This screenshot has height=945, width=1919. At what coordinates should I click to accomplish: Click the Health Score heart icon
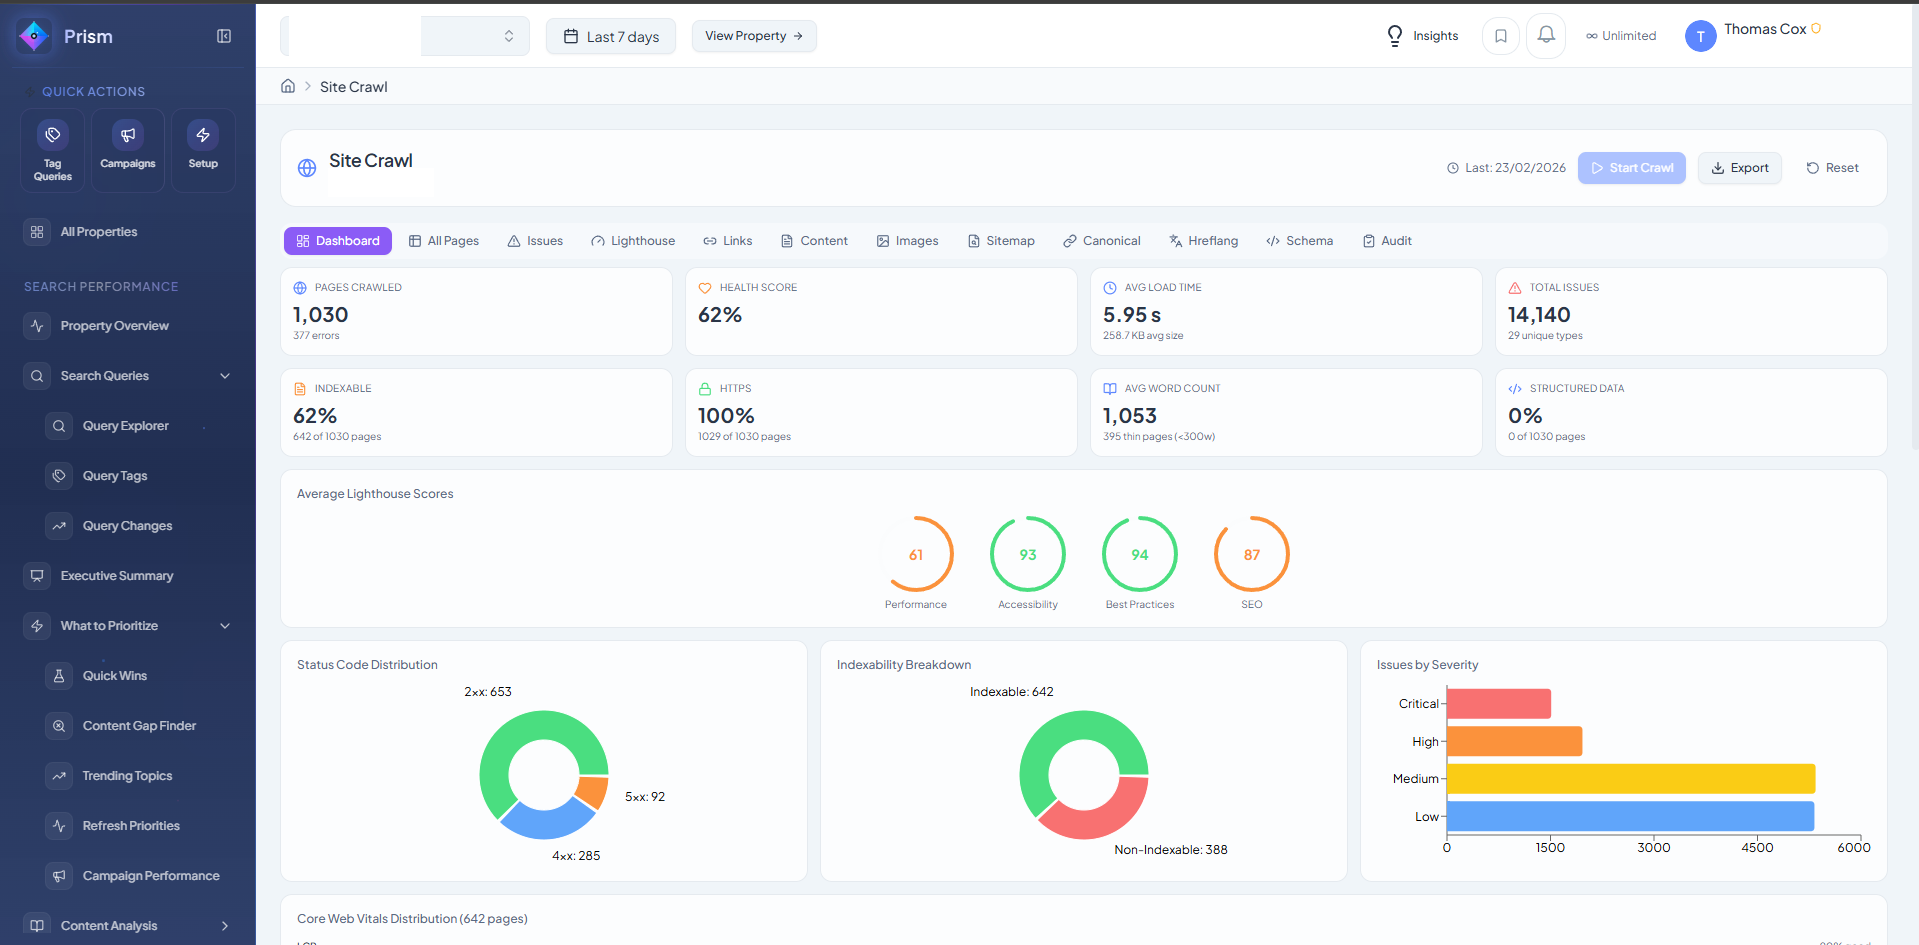(x=705, y=288)
